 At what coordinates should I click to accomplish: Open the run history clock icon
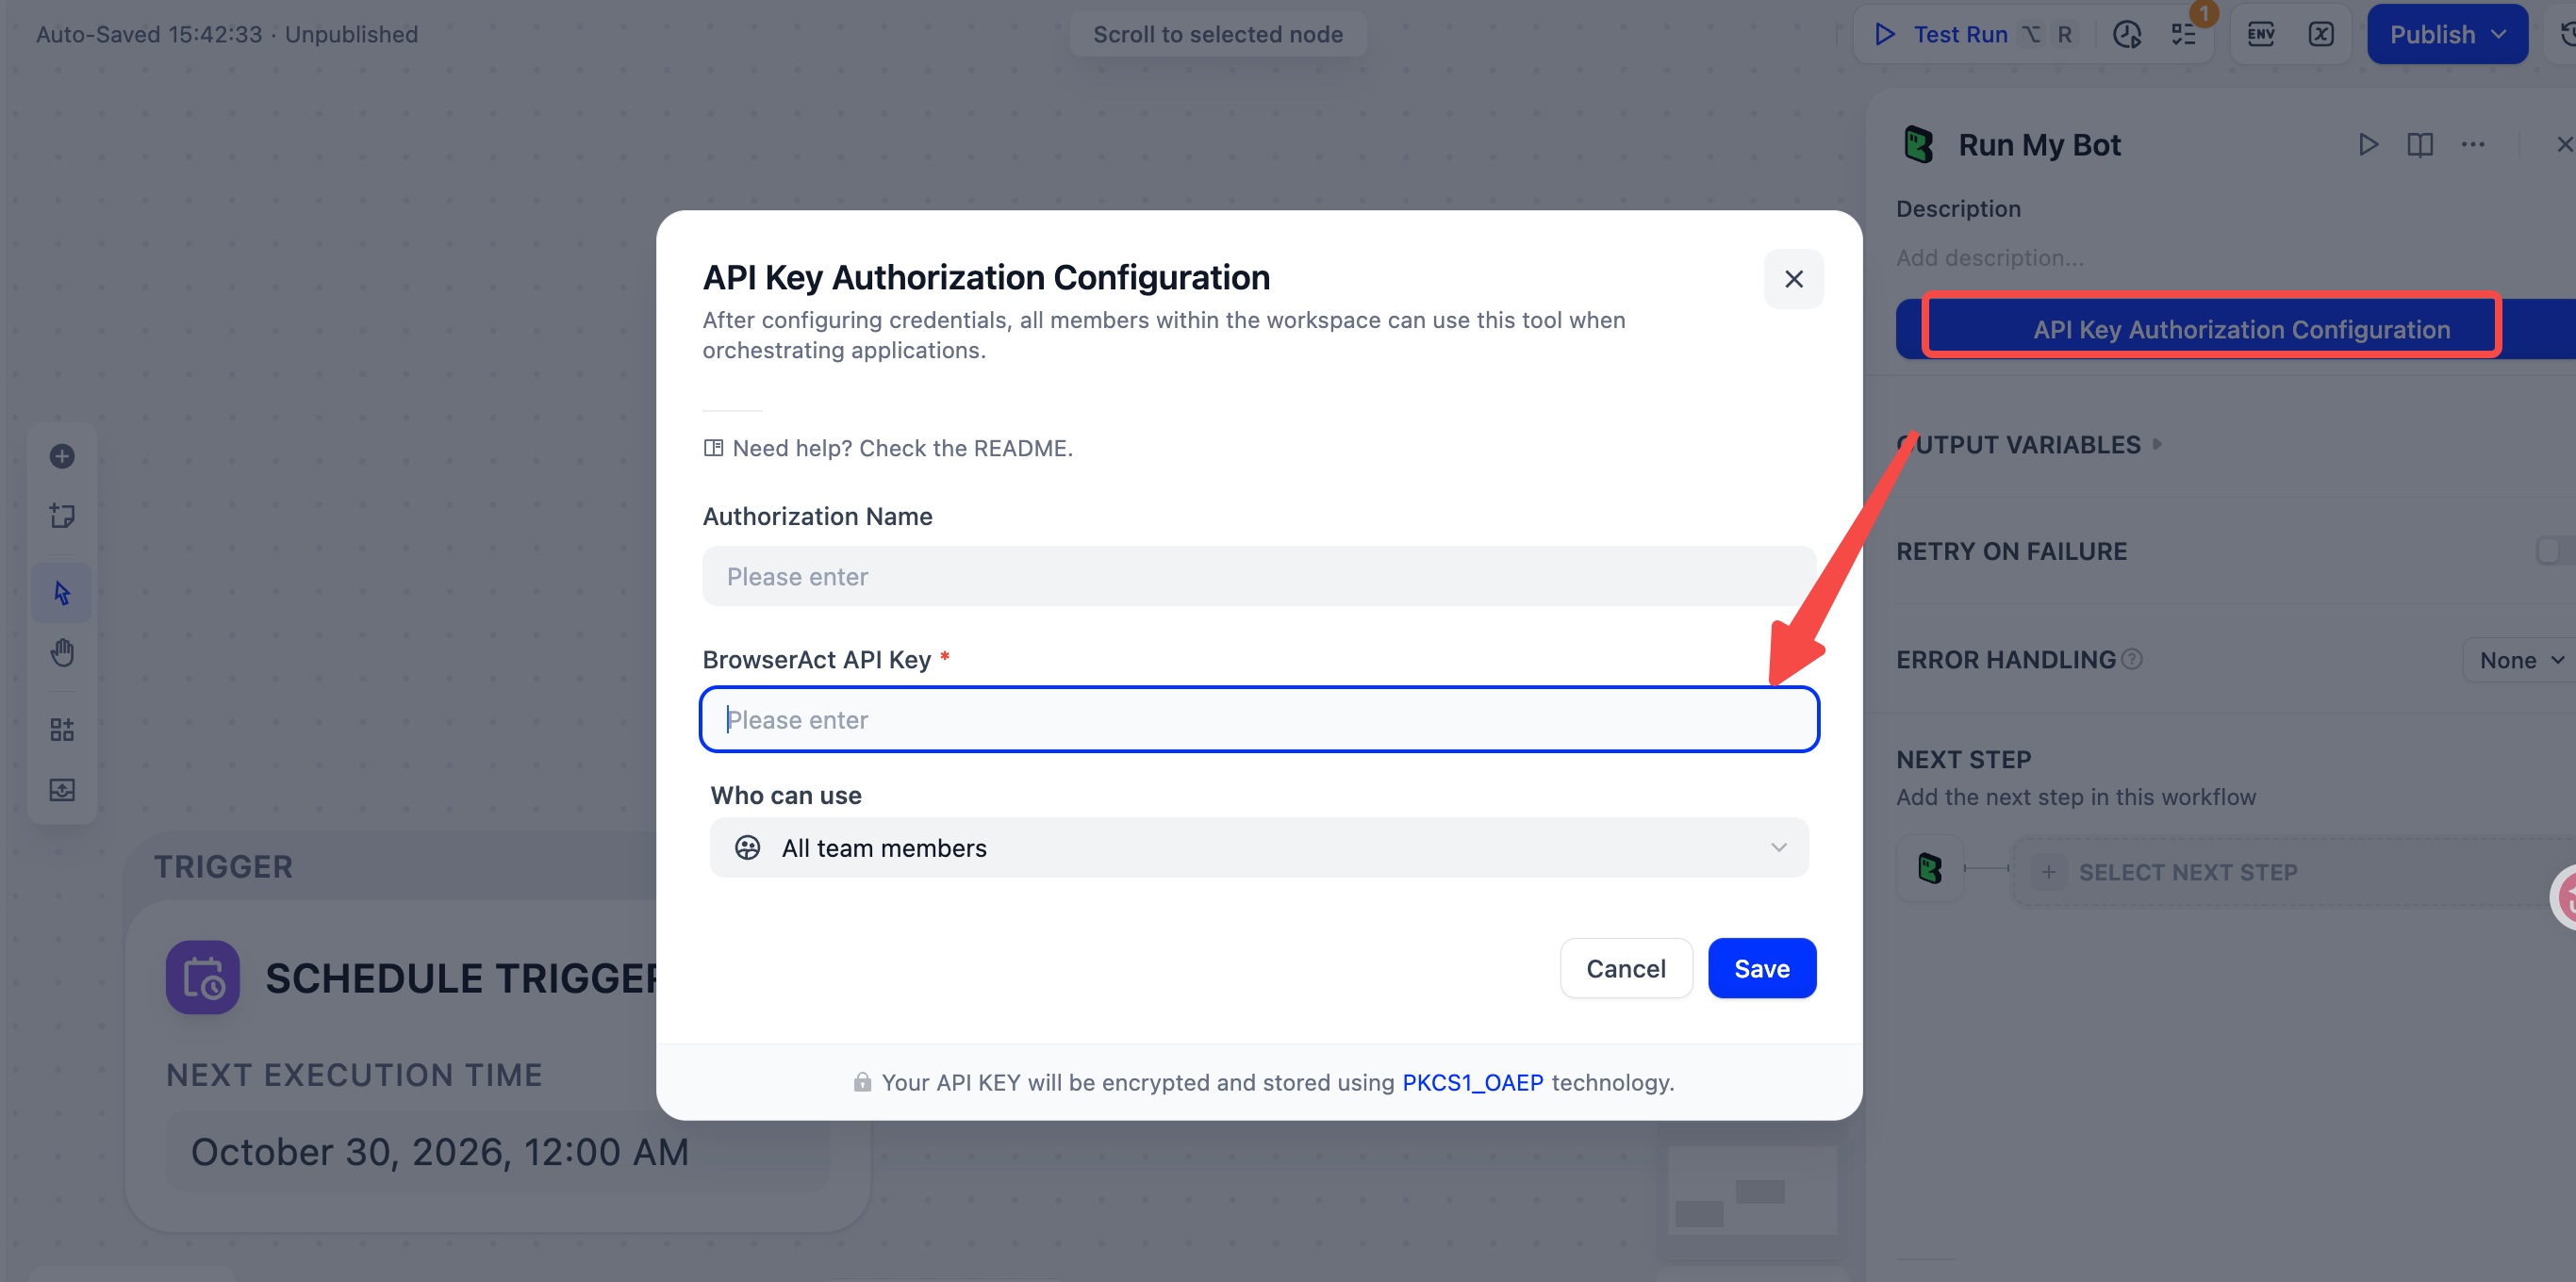(x=2126, y=35)
